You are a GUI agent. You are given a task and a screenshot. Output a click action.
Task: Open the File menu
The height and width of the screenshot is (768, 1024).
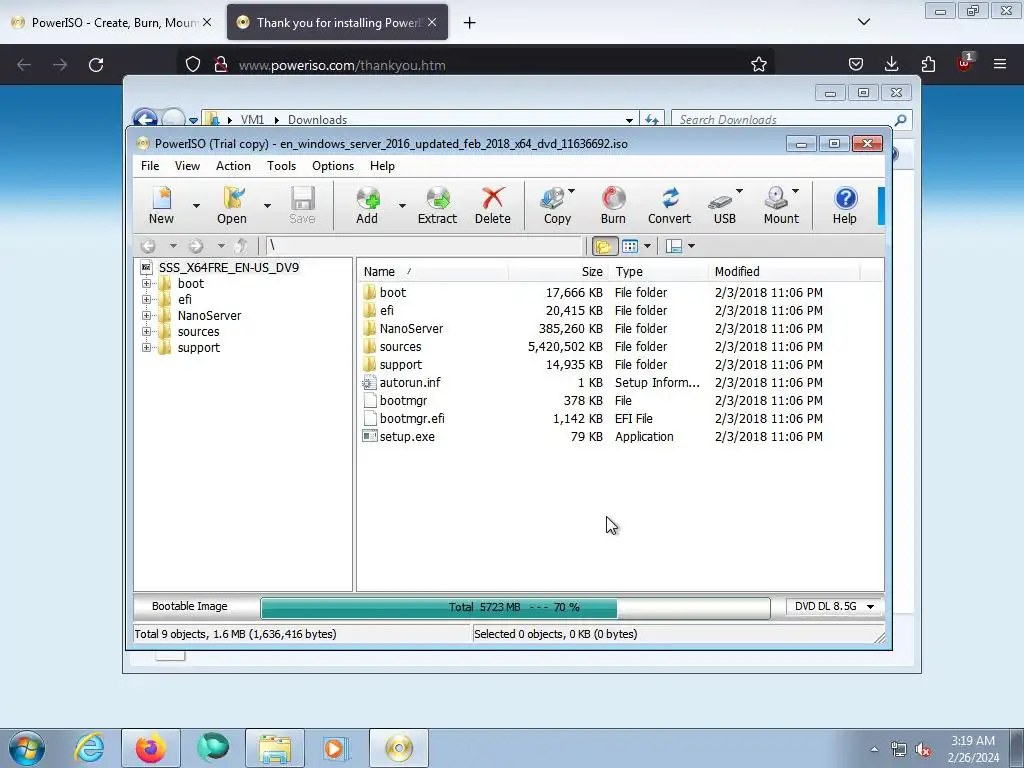coord(150,166)
